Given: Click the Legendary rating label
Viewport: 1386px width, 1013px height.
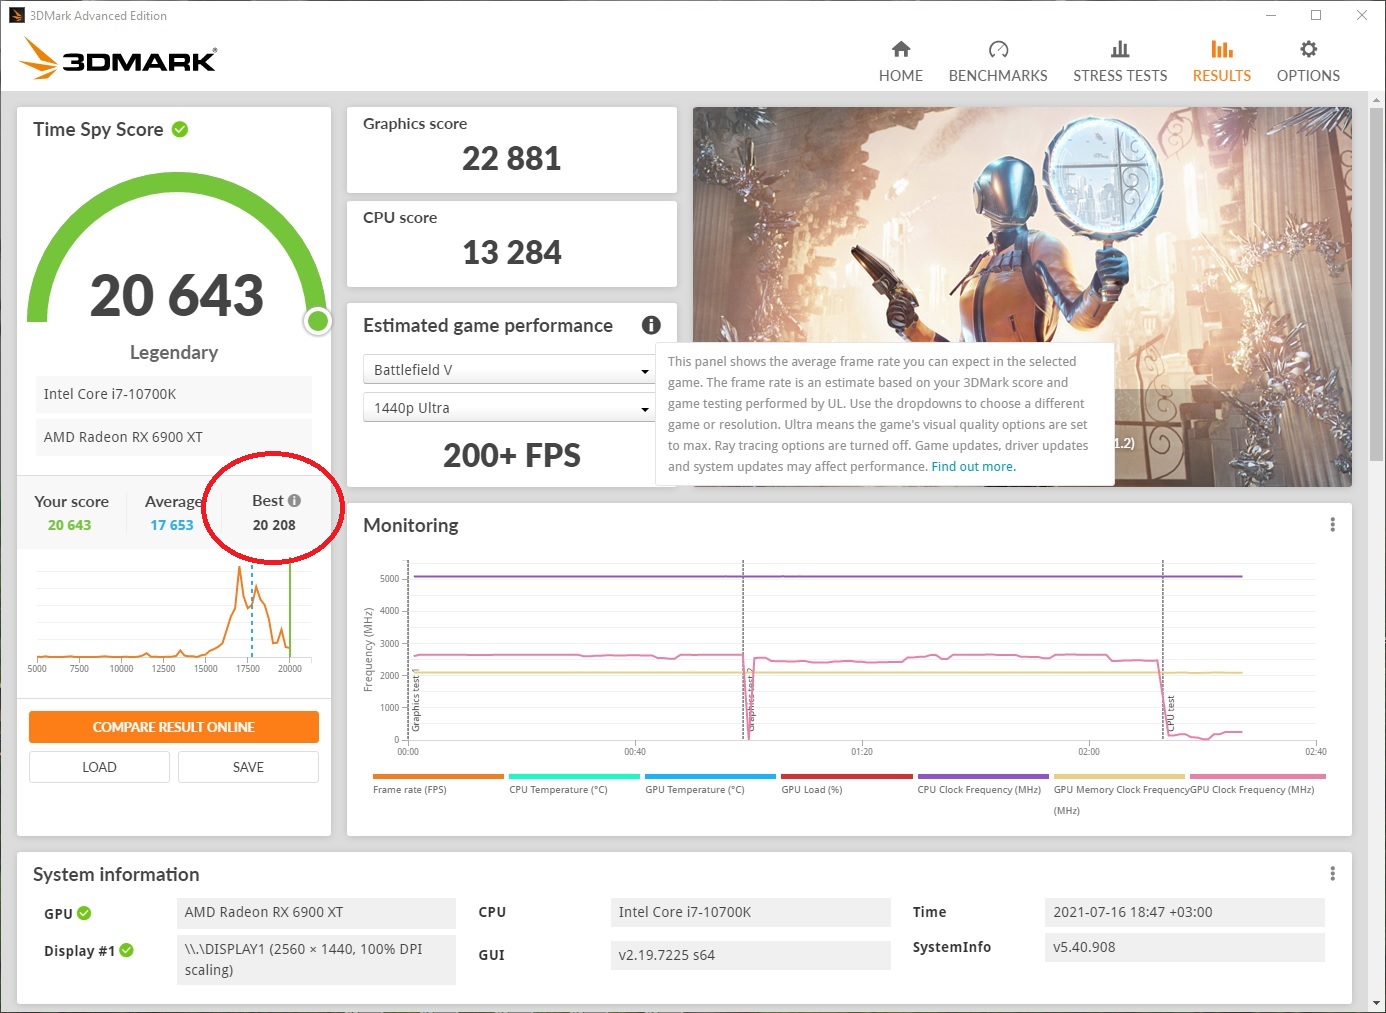Looking at the screenshot, I should click(174, 352).
